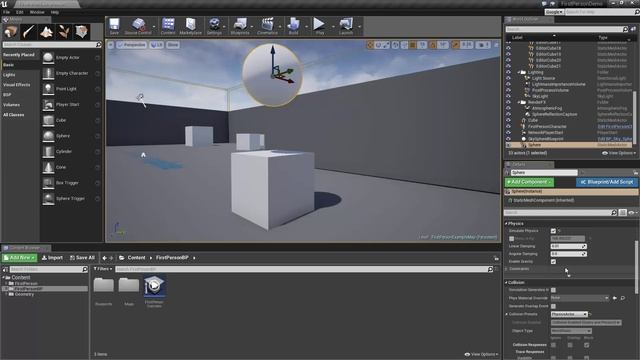Toggle visibility eye for Cube actor
The width and height of the screenshot is (640, 360).
click(508, 120)
